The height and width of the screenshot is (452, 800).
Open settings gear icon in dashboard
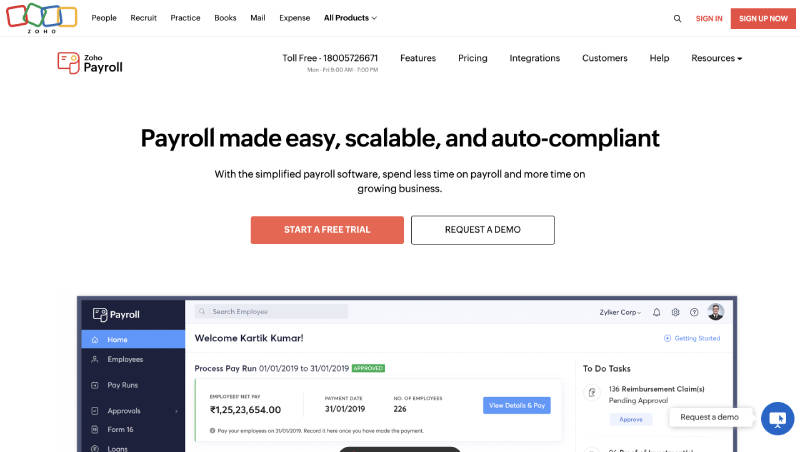(x=676, y=312)
